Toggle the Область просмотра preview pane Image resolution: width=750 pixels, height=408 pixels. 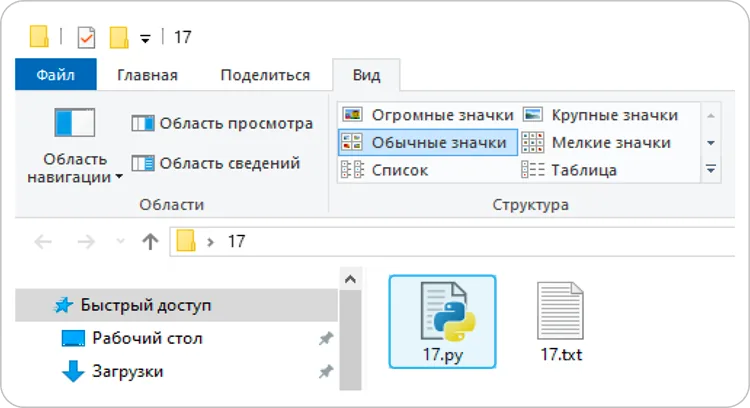222,123
